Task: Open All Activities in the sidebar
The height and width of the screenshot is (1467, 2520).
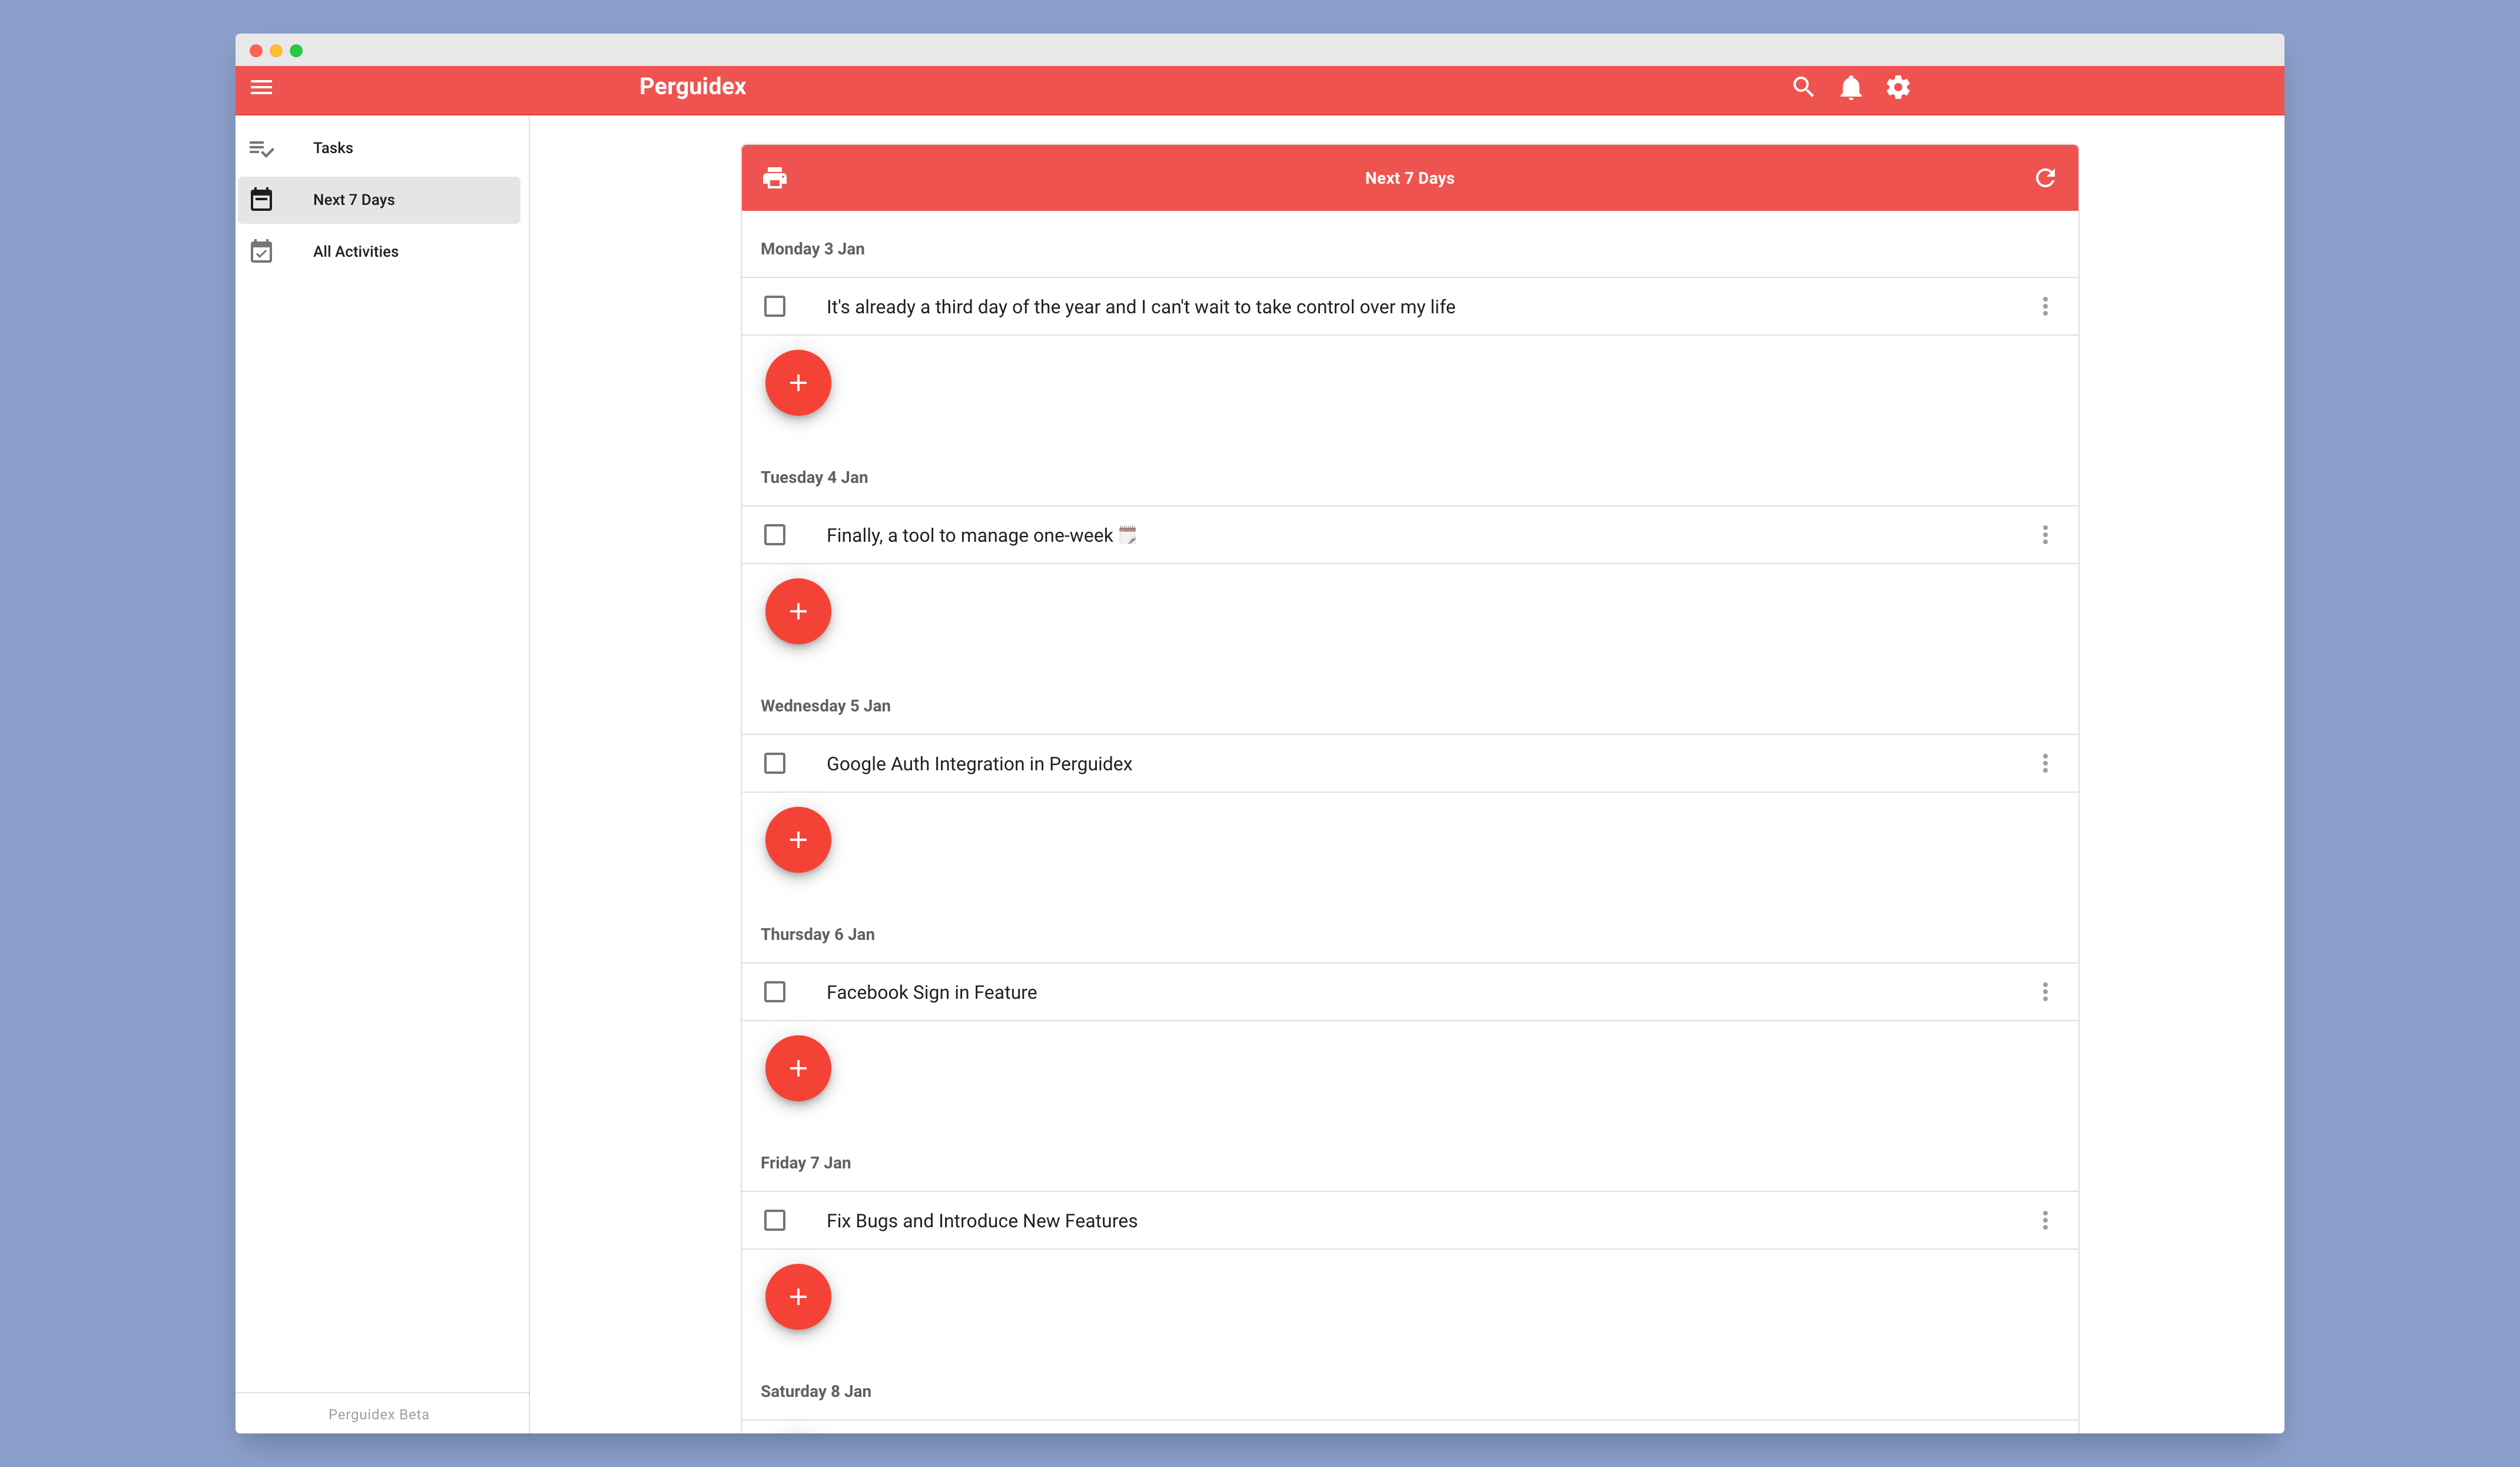Action: [355, 252]
